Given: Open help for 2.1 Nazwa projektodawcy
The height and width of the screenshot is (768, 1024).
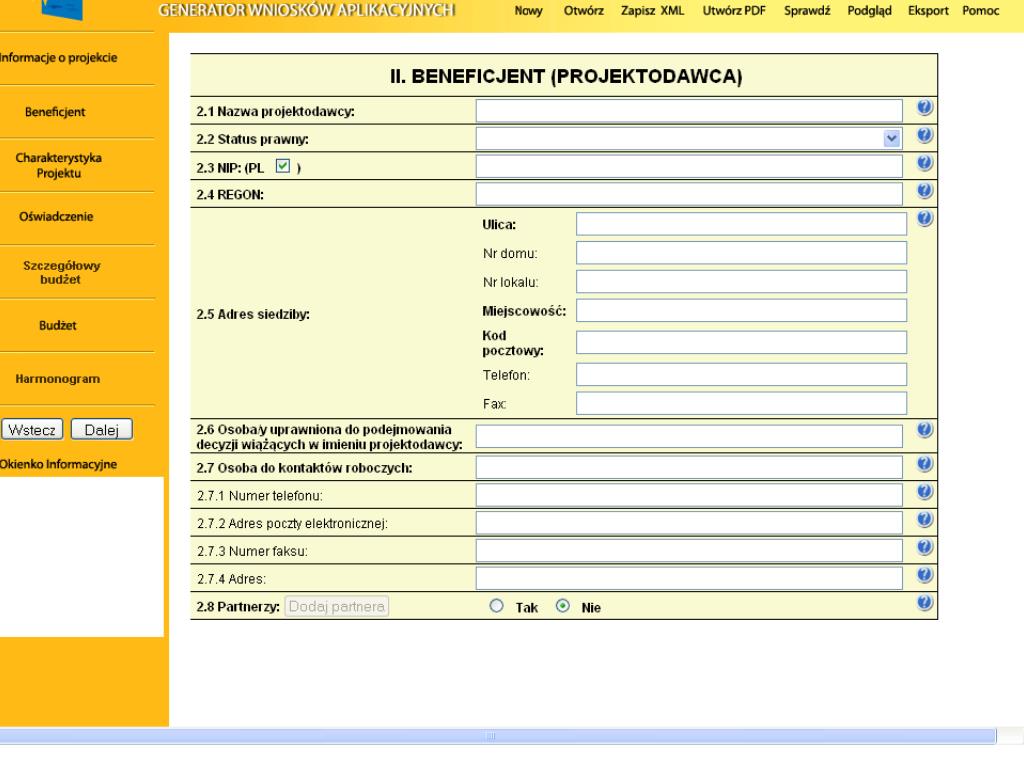Looking at the screenshot, I should pyautogui.click(x=924, y=107).
